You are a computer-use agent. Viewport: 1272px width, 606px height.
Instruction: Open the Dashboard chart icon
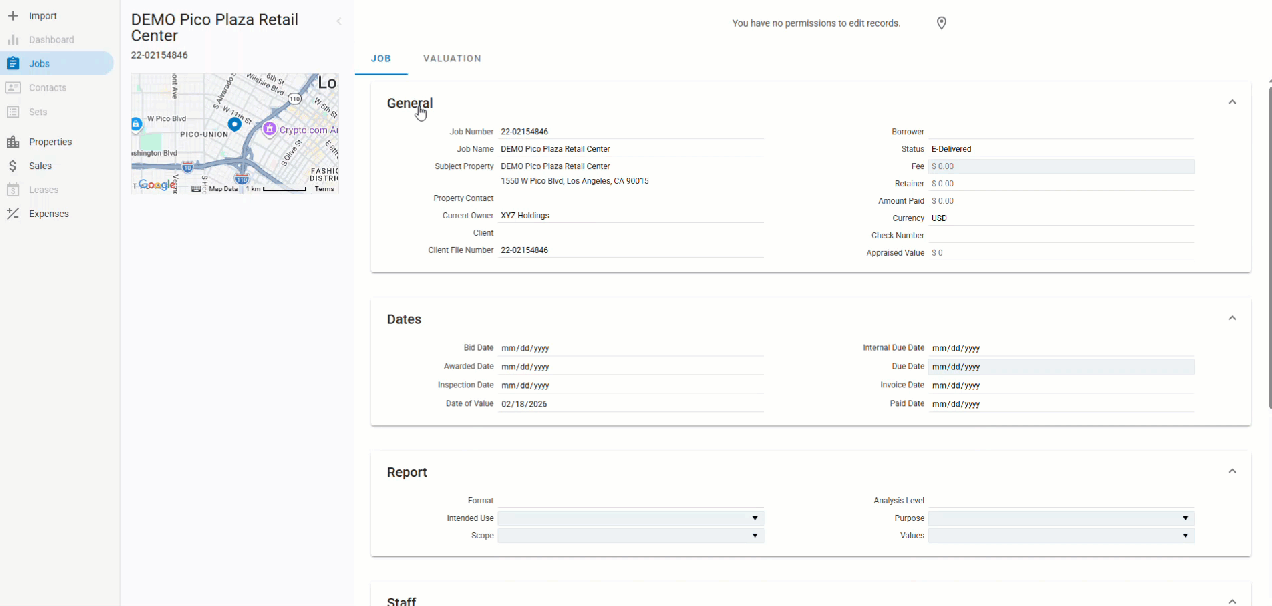click(x=13, y=40)
